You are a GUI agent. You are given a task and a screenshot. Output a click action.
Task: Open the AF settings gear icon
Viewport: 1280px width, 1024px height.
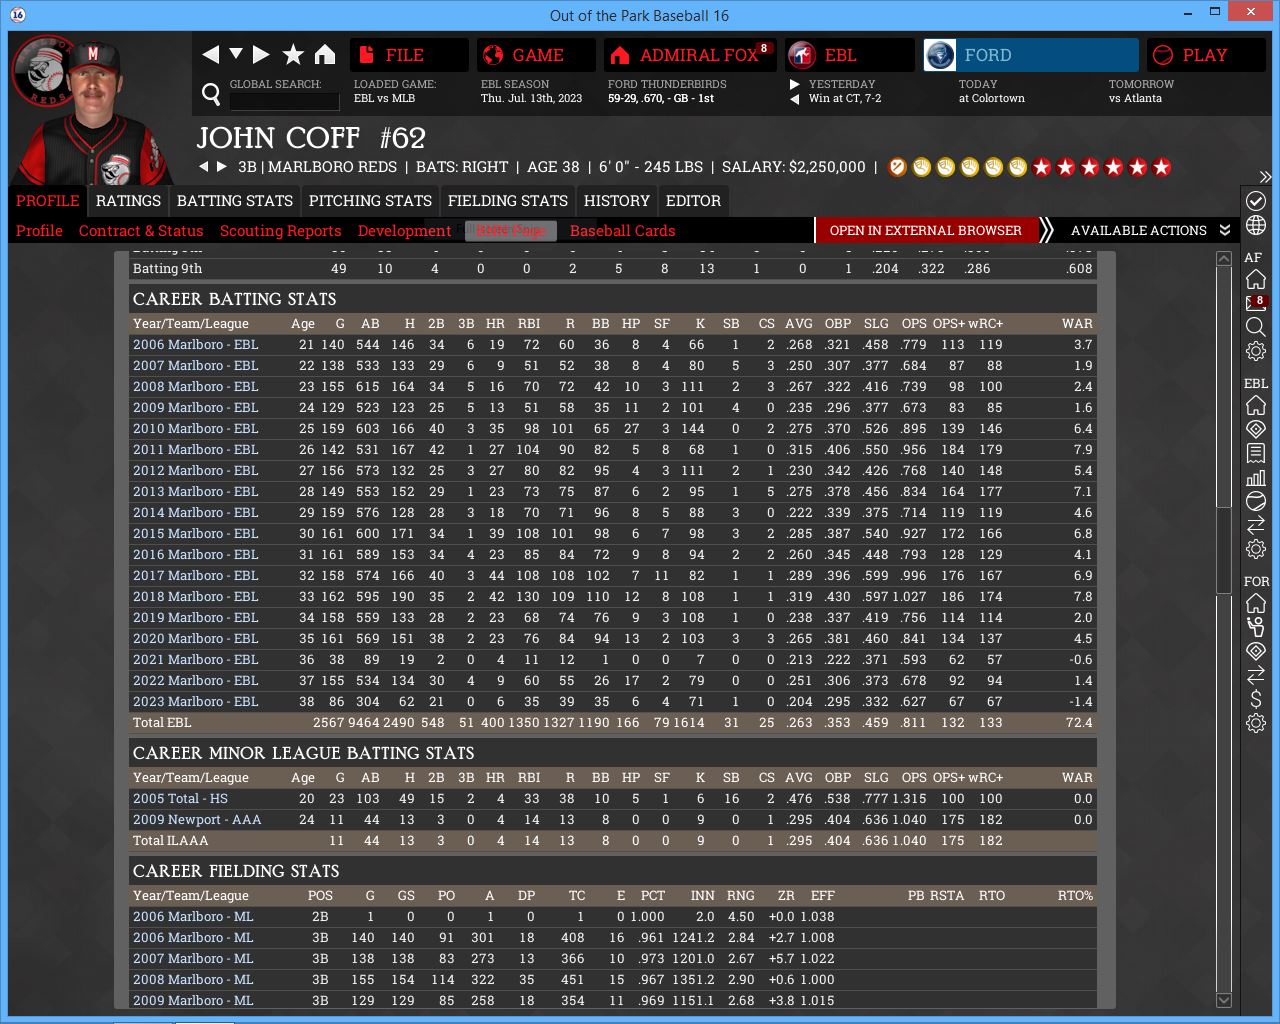pos(1256,351)
